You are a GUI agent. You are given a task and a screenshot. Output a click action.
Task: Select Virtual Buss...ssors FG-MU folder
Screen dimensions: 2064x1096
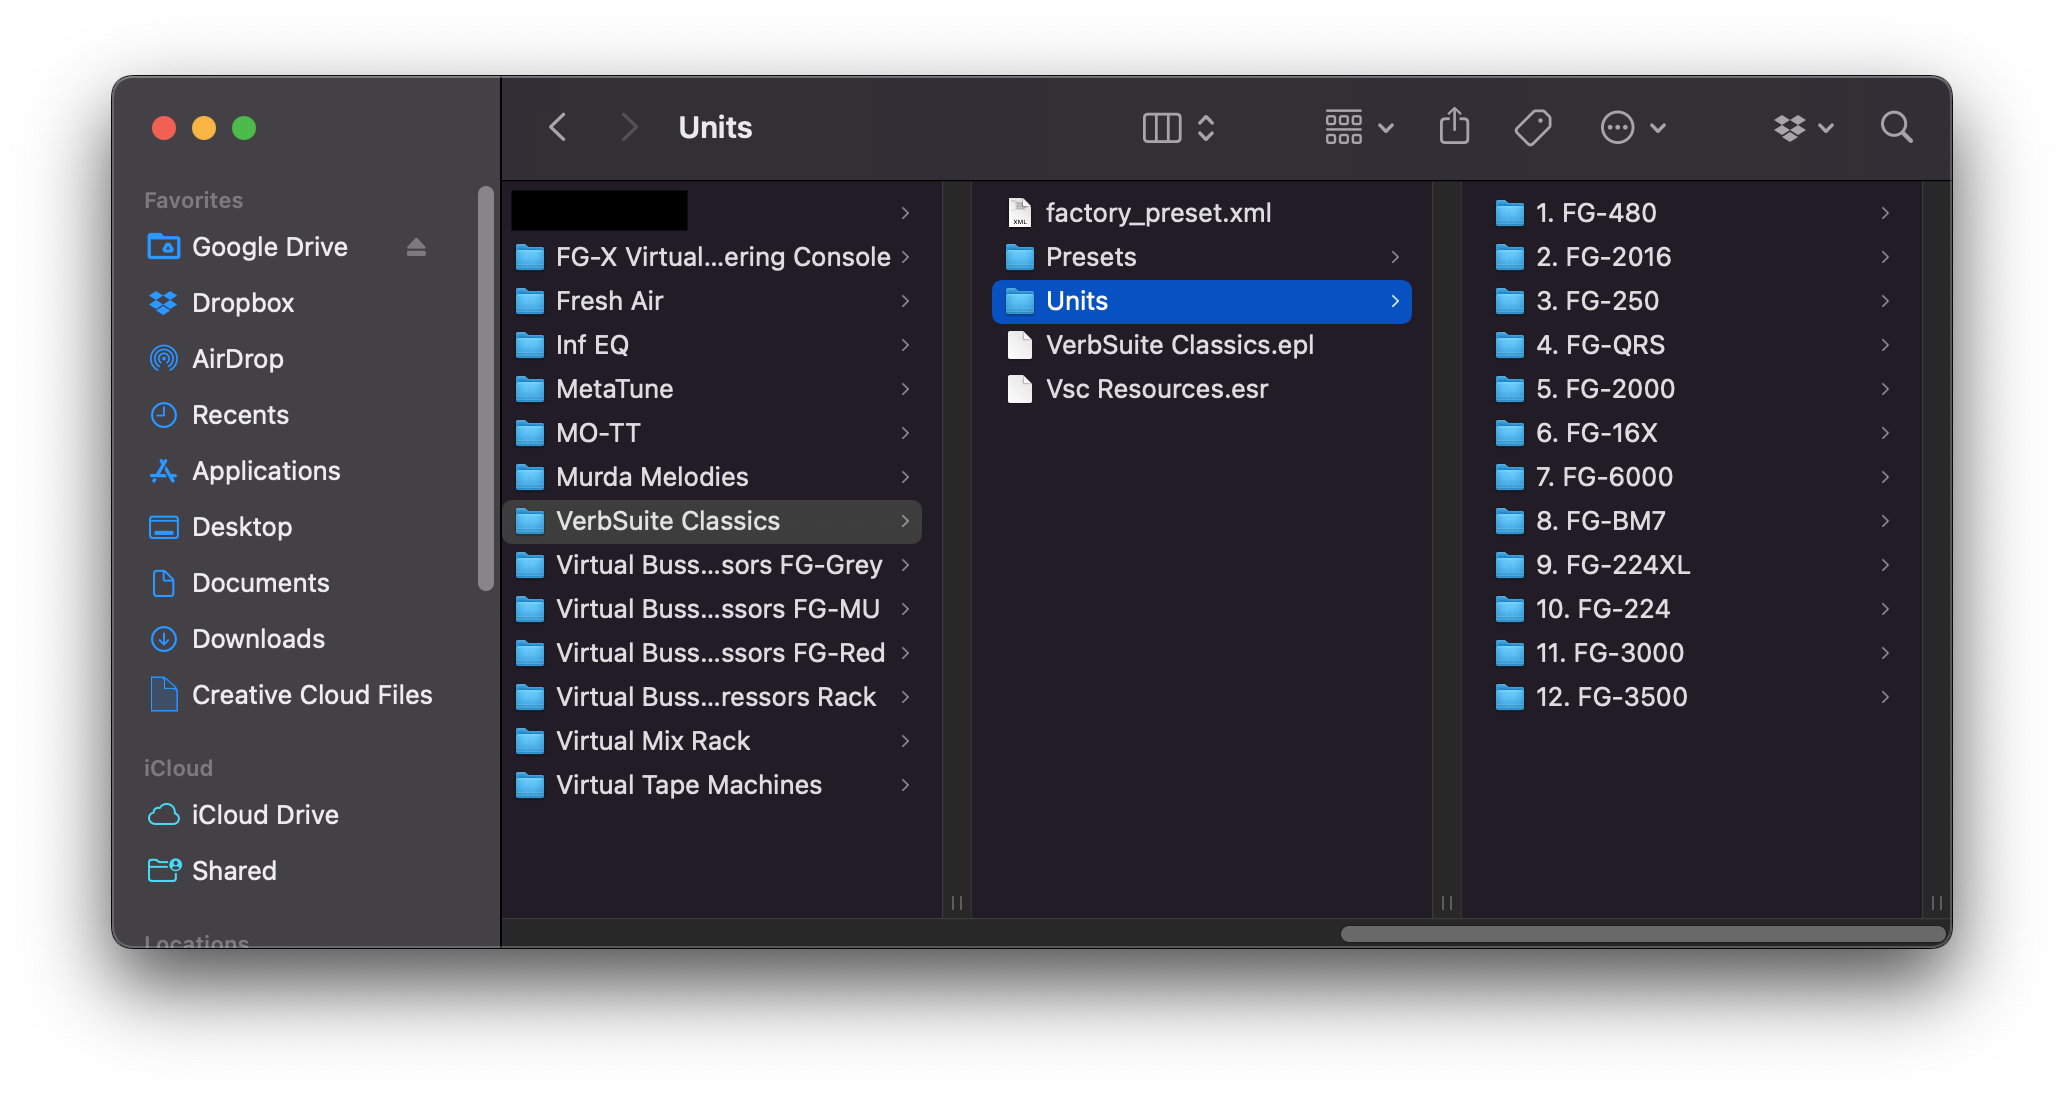[x=713, y=609]
